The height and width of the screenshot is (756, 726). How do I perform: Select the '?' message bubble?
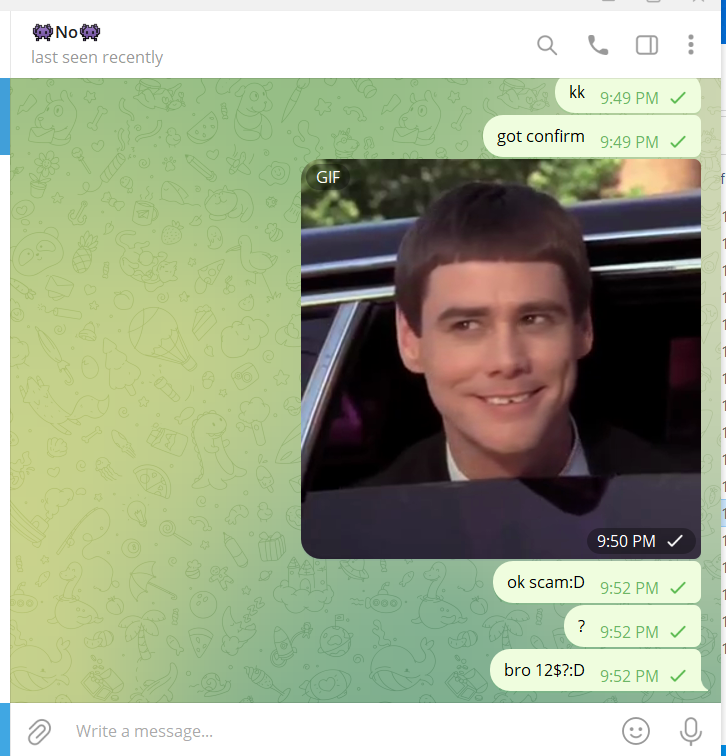pyautogui.click(x=632, y=626)
